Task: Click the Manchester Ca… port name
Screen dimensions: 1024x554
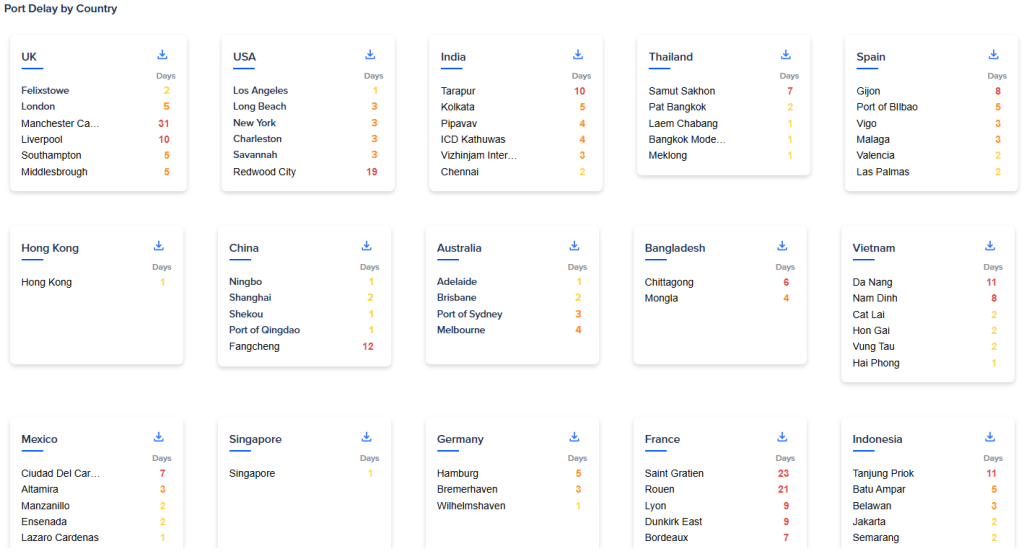Action: click(x=60, y=123)
